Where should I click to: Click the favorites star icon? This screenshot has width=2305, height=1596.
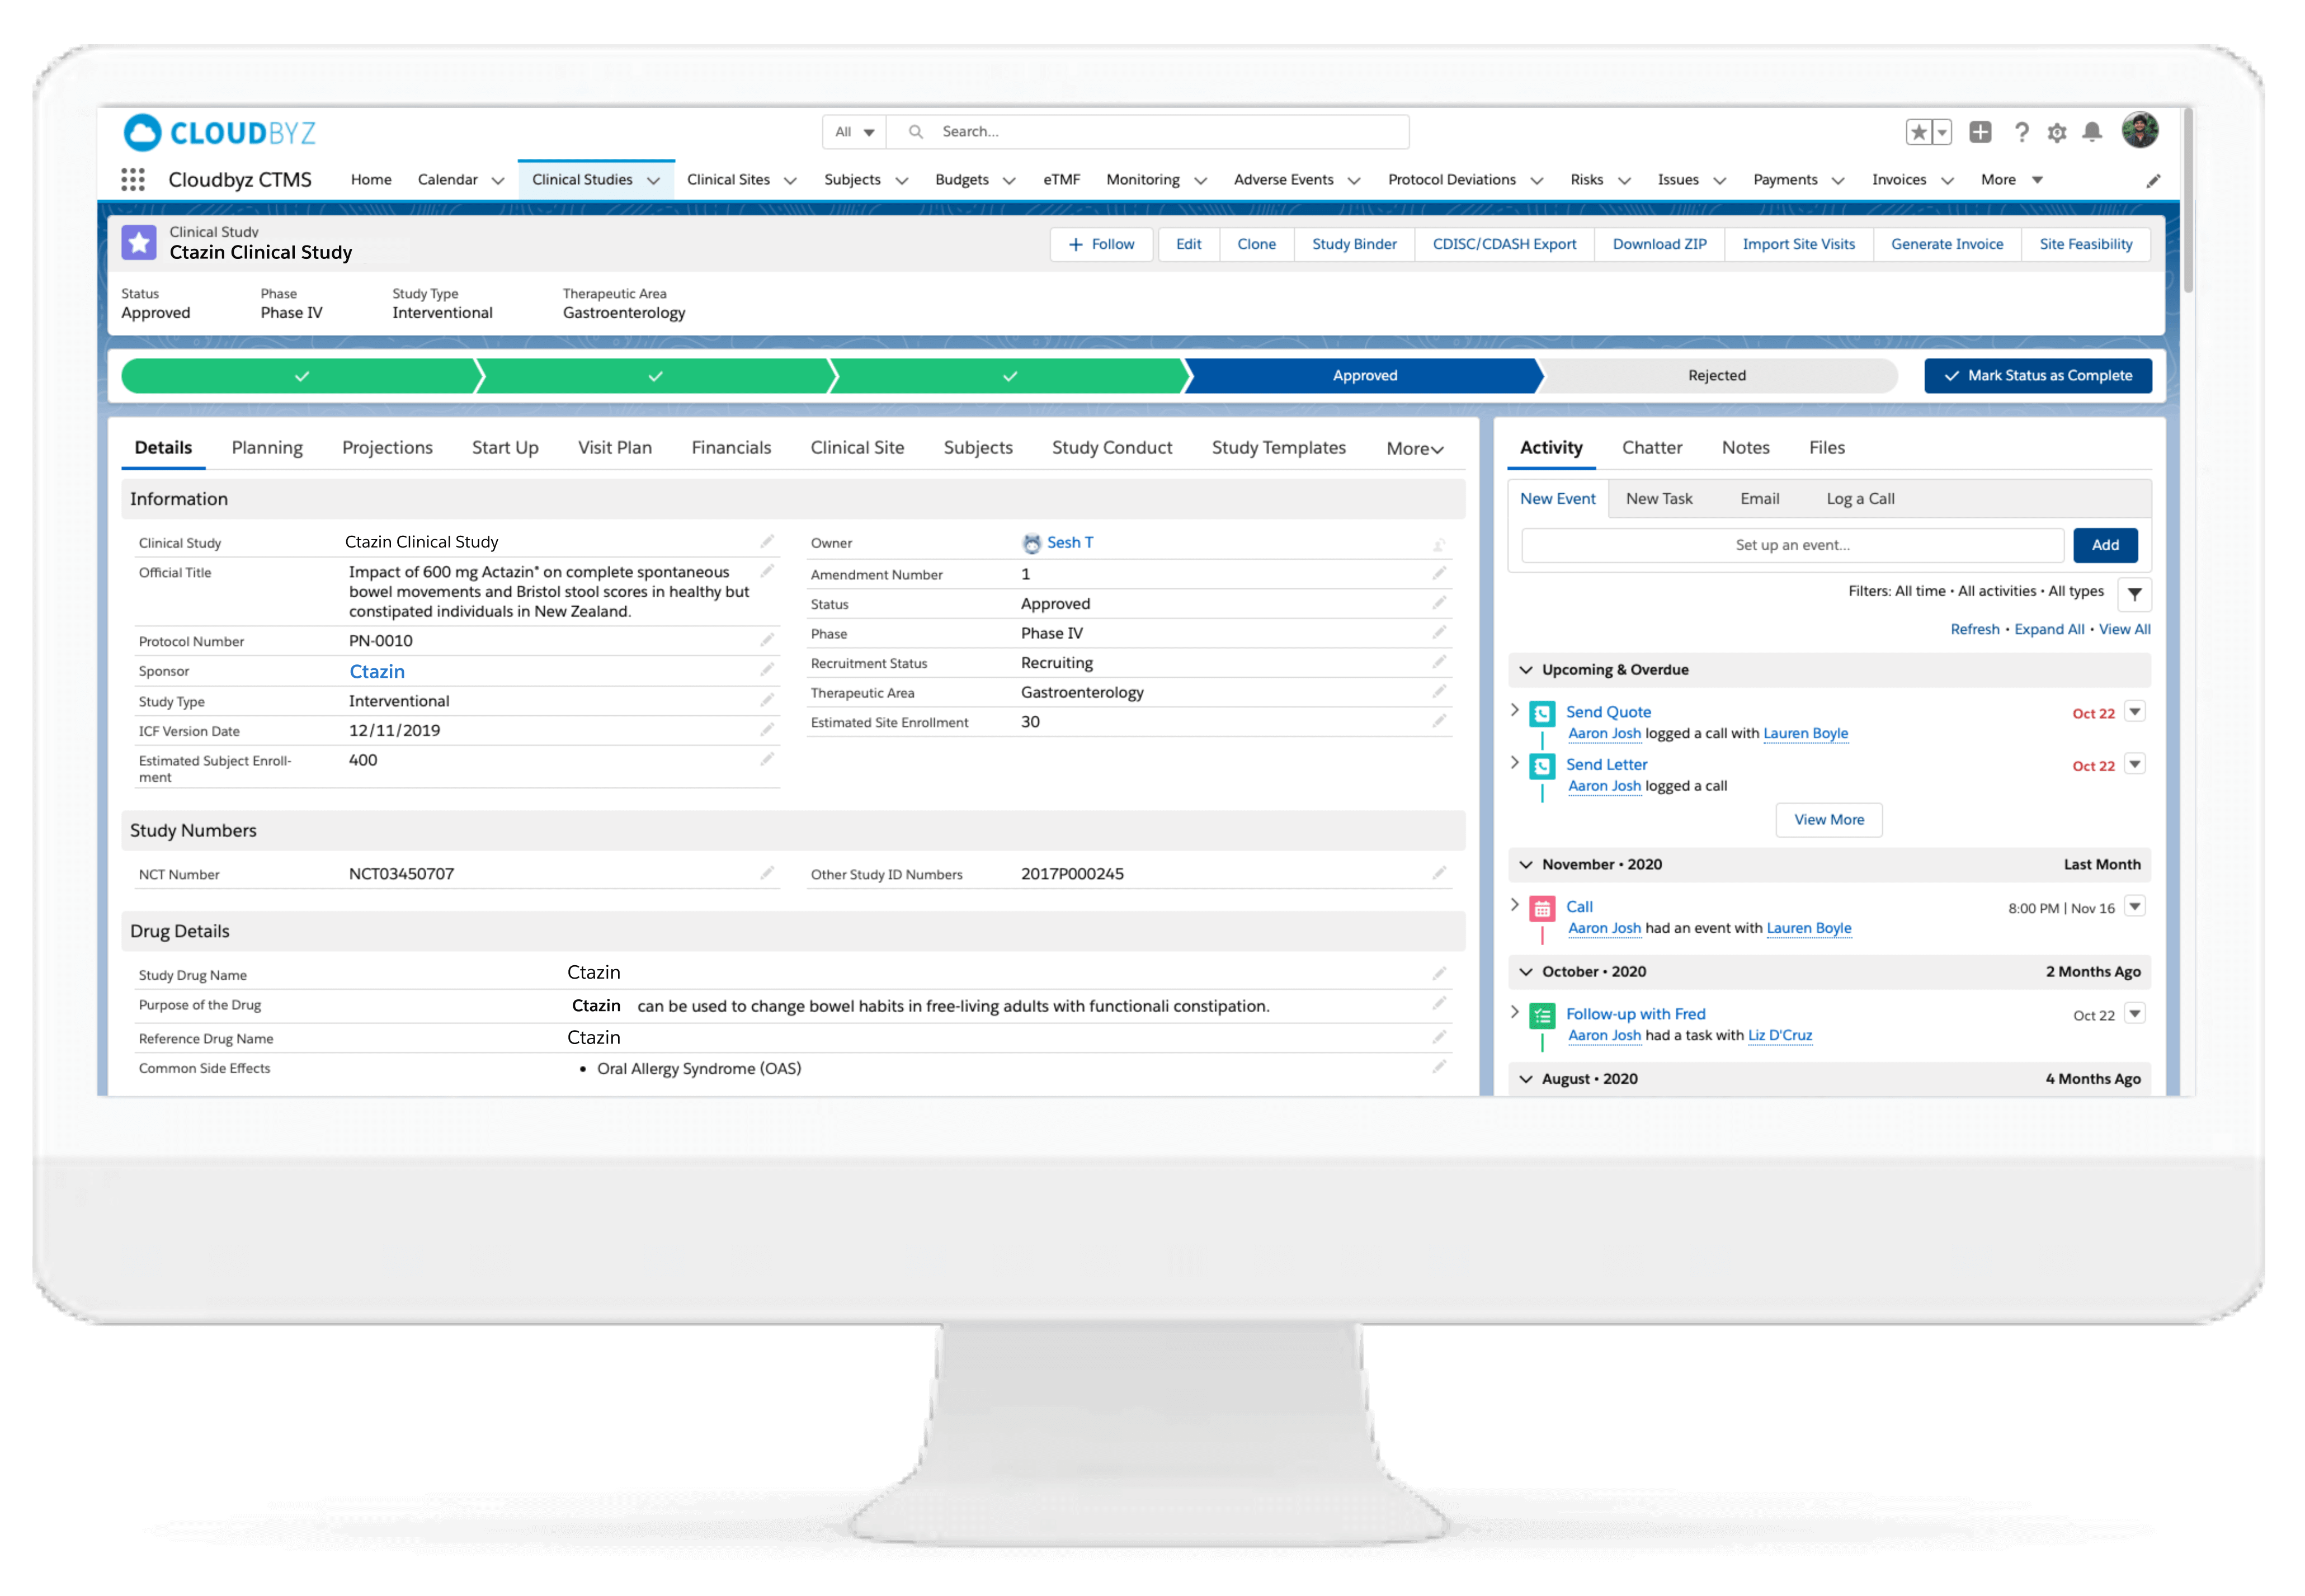pyautogui.click(x=1918, y=132)
